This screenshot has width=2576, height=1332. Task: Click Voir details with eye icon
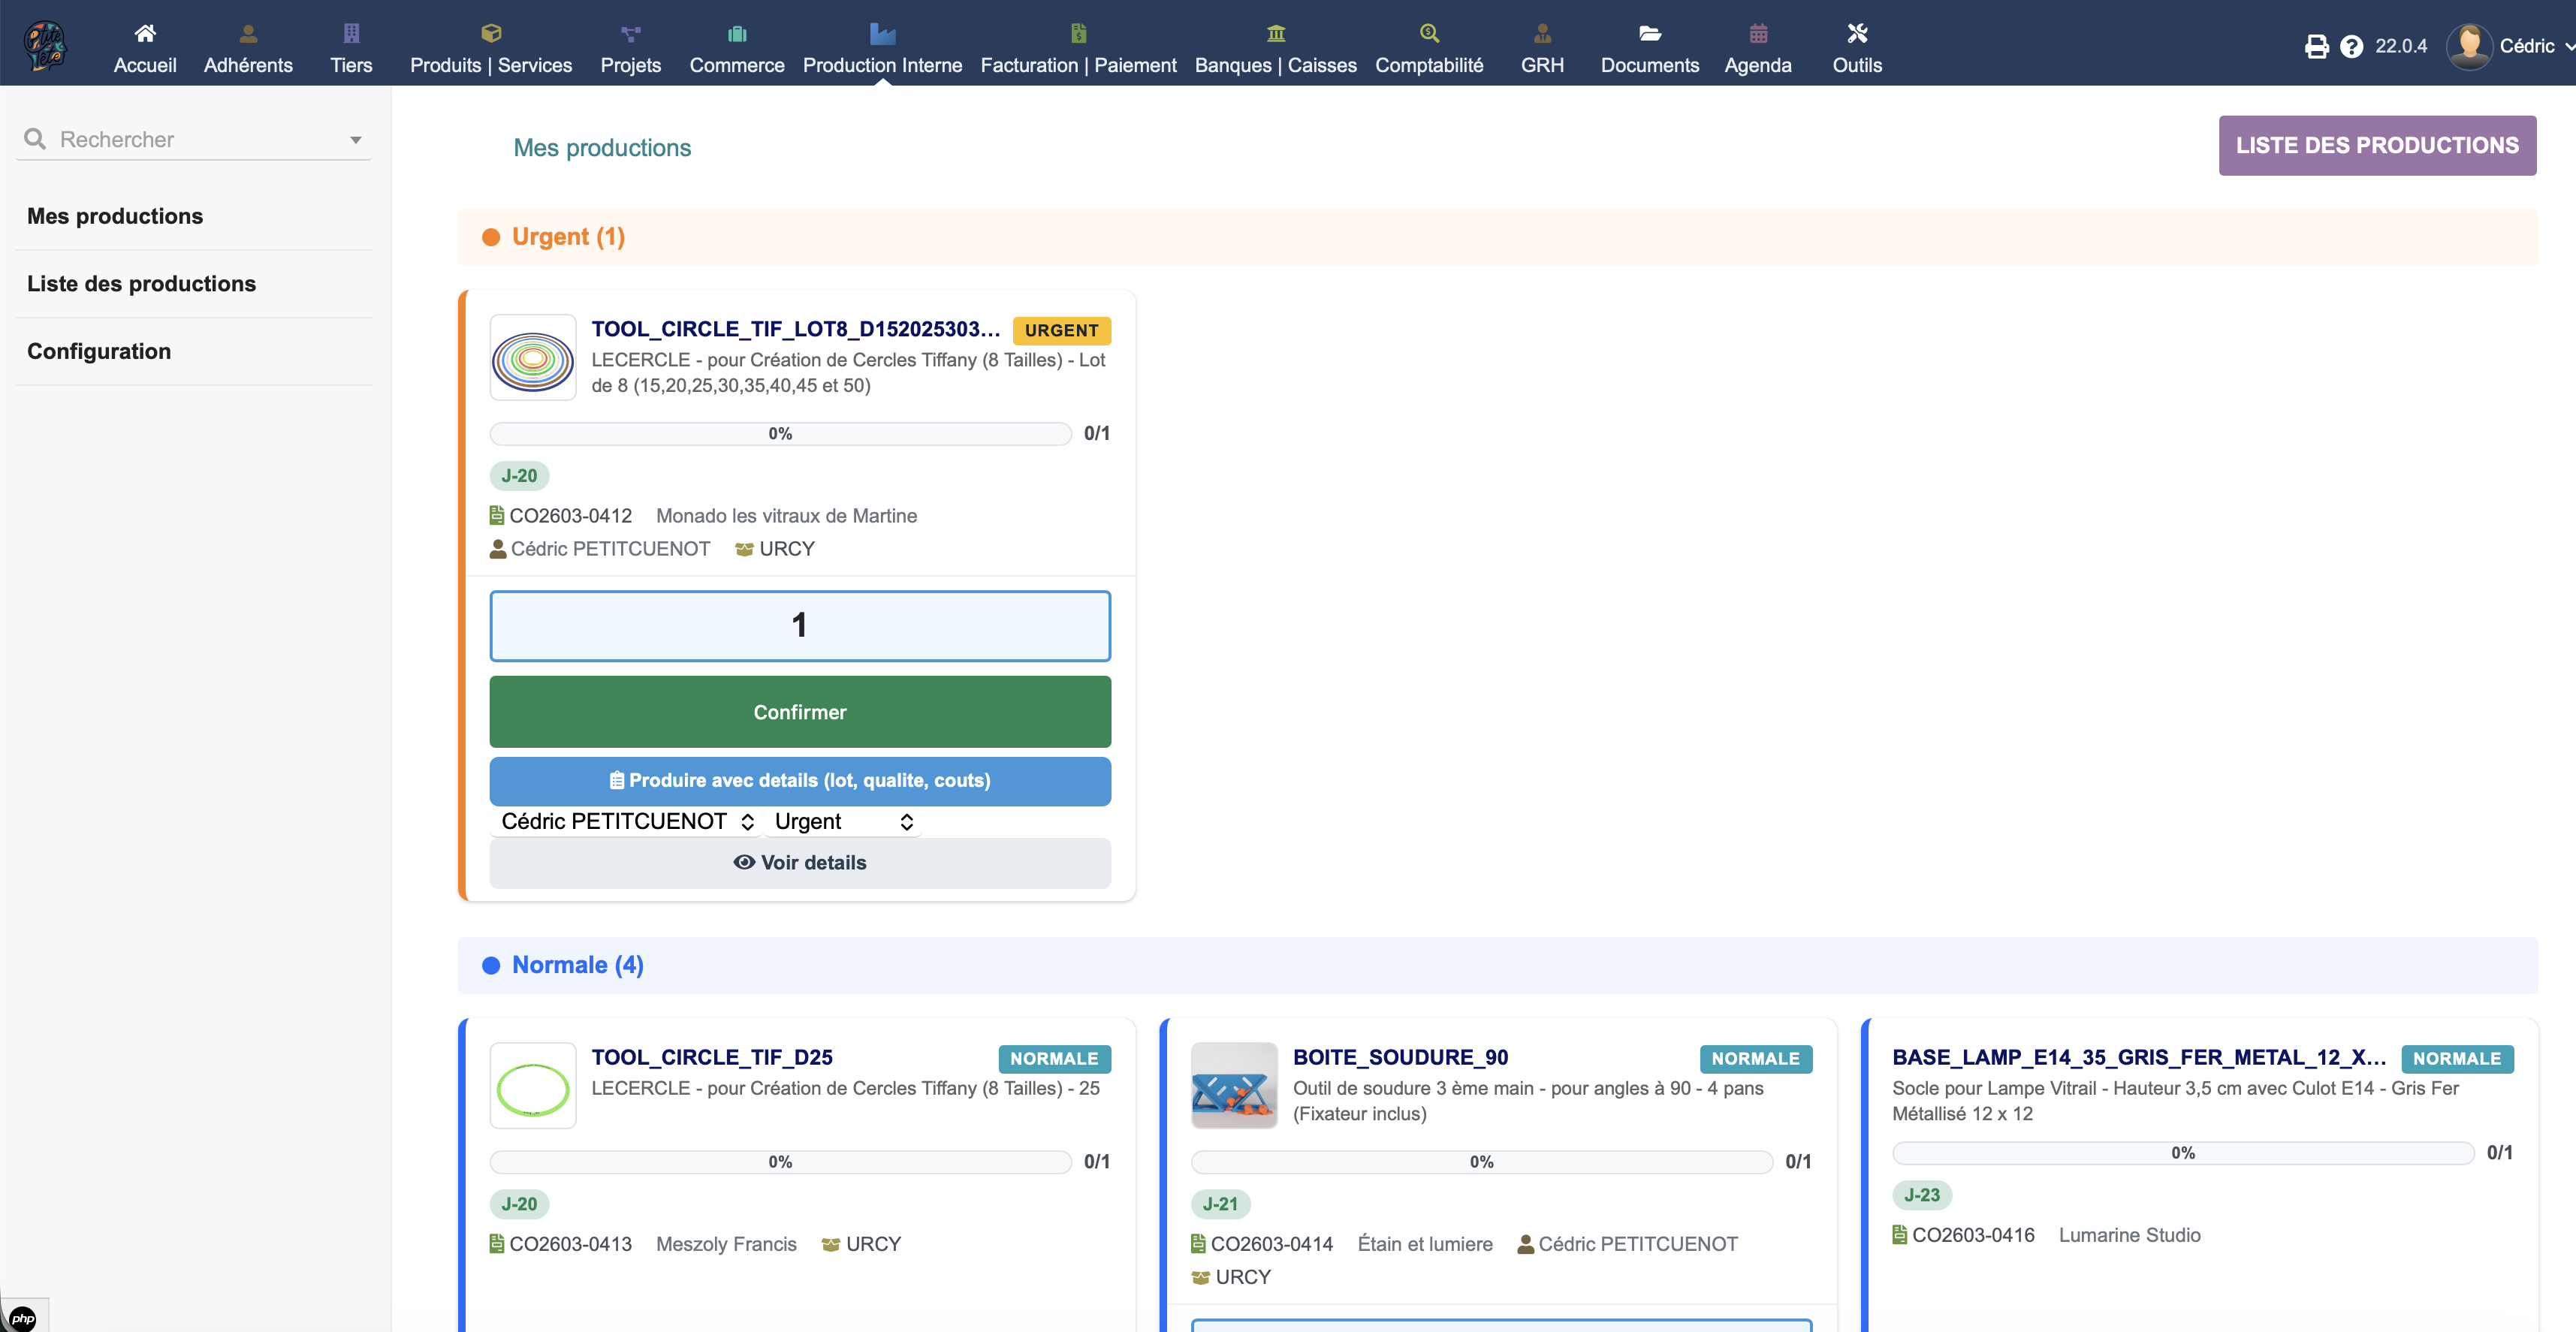tap(799, 862)
